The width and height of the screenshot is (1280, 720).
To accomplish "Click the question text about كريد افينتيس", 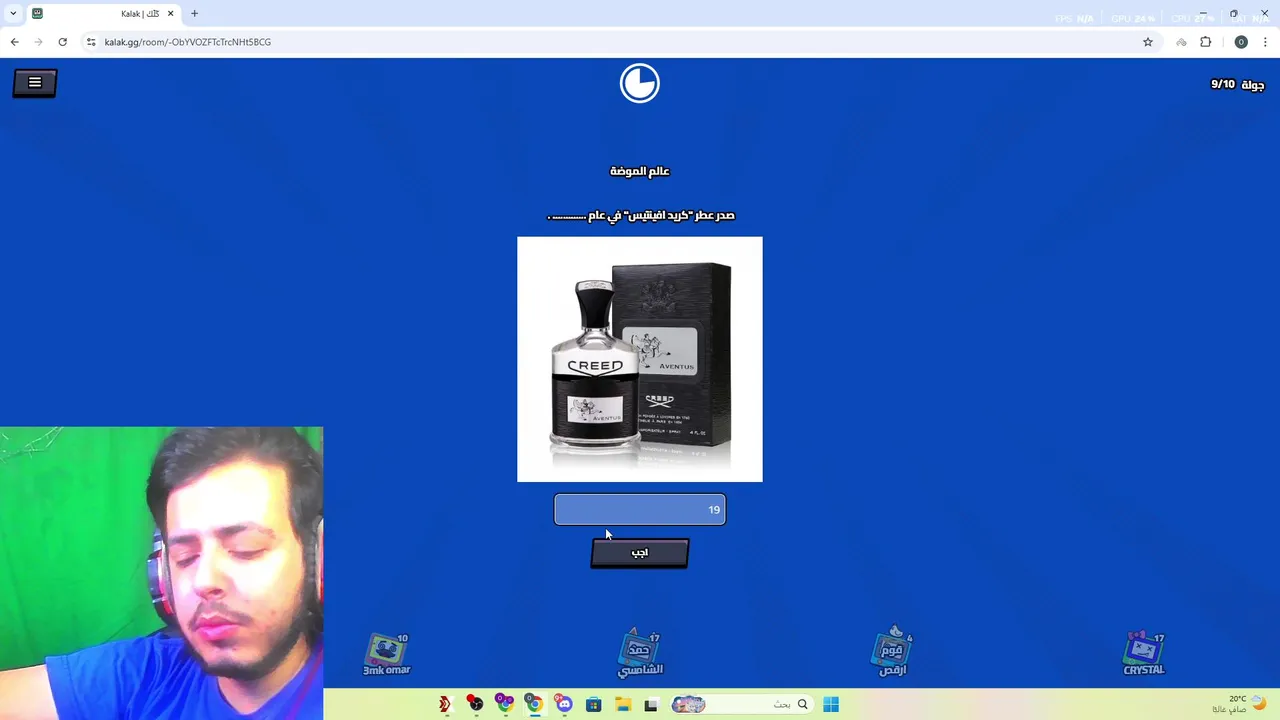I will [x=641, y=215].
